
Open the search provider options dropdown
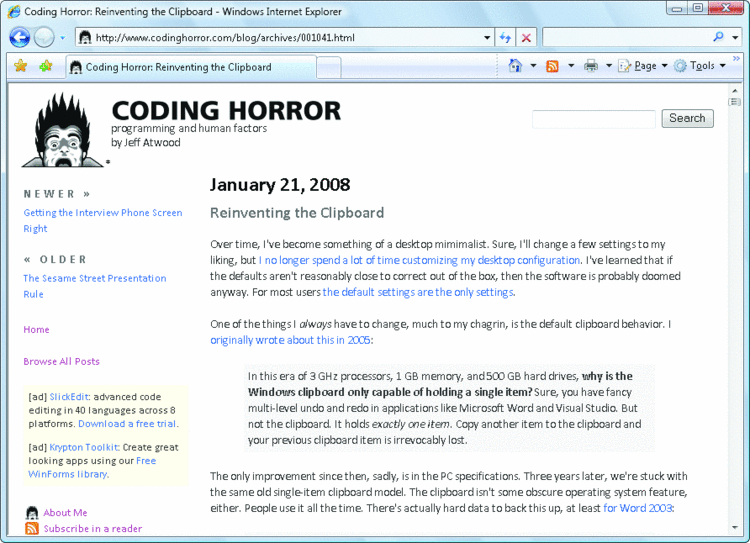pos(735,37)
